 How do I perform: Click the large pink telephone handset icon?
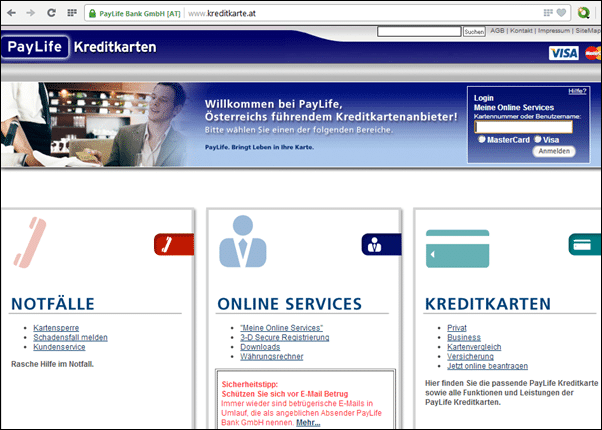(x=30, y=242)
